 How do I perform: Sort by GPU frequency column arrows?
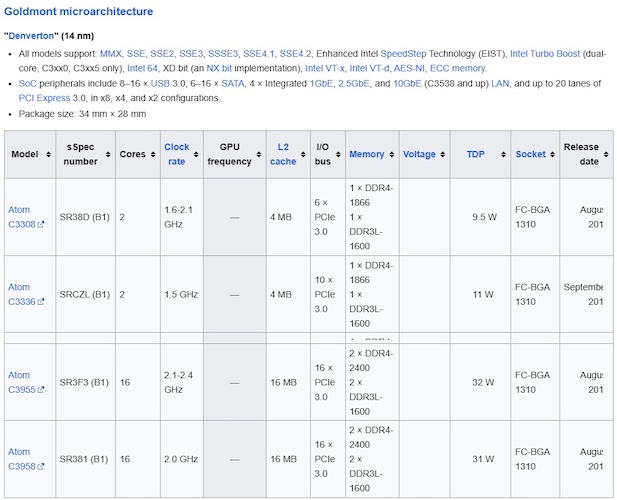[259, 154]
